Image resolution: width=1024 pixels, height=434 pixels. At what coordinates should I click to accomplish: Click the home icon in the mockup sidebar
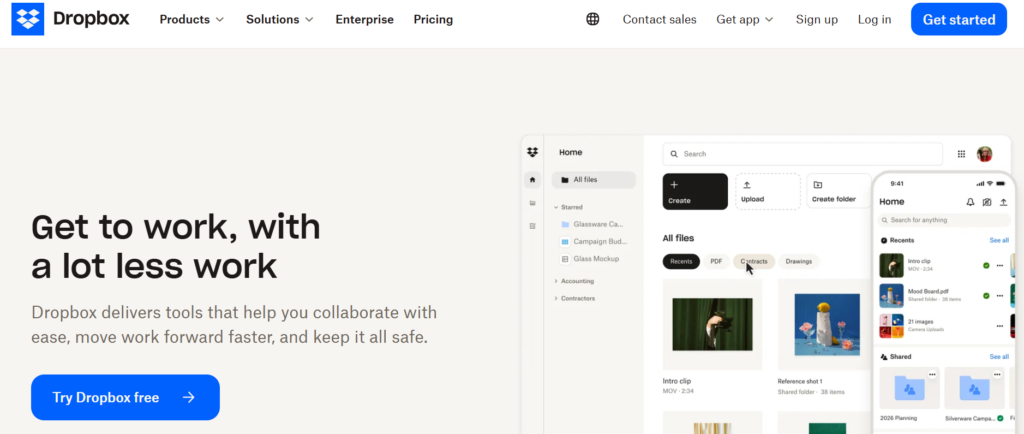pos(532,180)
